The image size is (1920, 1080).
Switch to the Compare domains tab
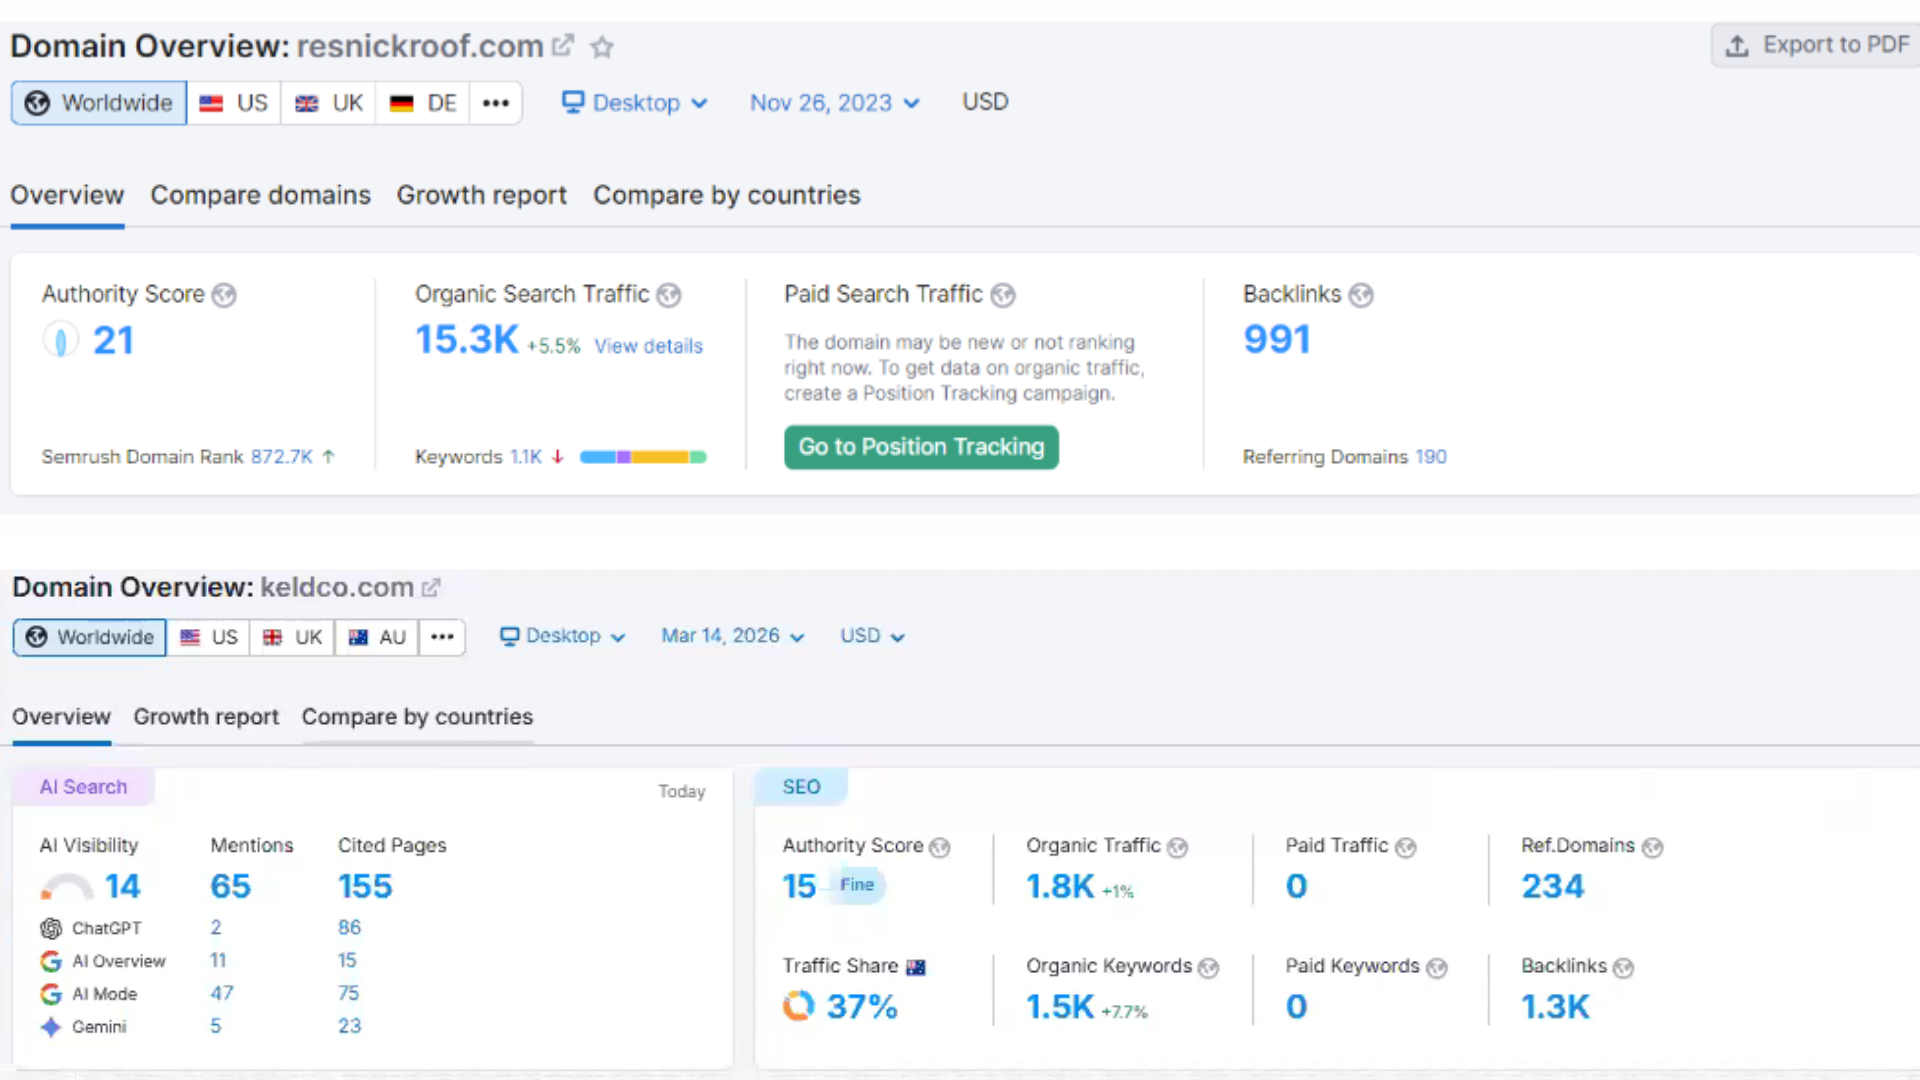click(x=260, y=195)
